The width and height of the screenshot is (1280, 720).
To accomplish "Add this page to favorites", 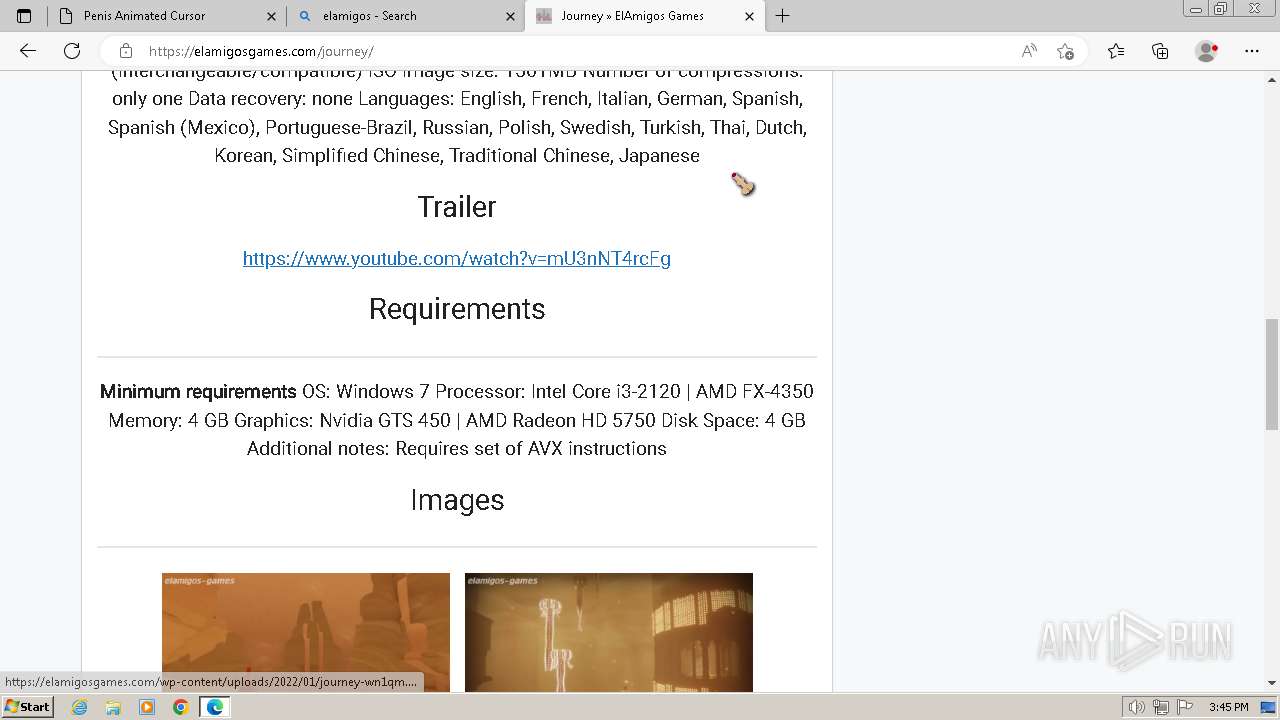I will point(1065,51).
